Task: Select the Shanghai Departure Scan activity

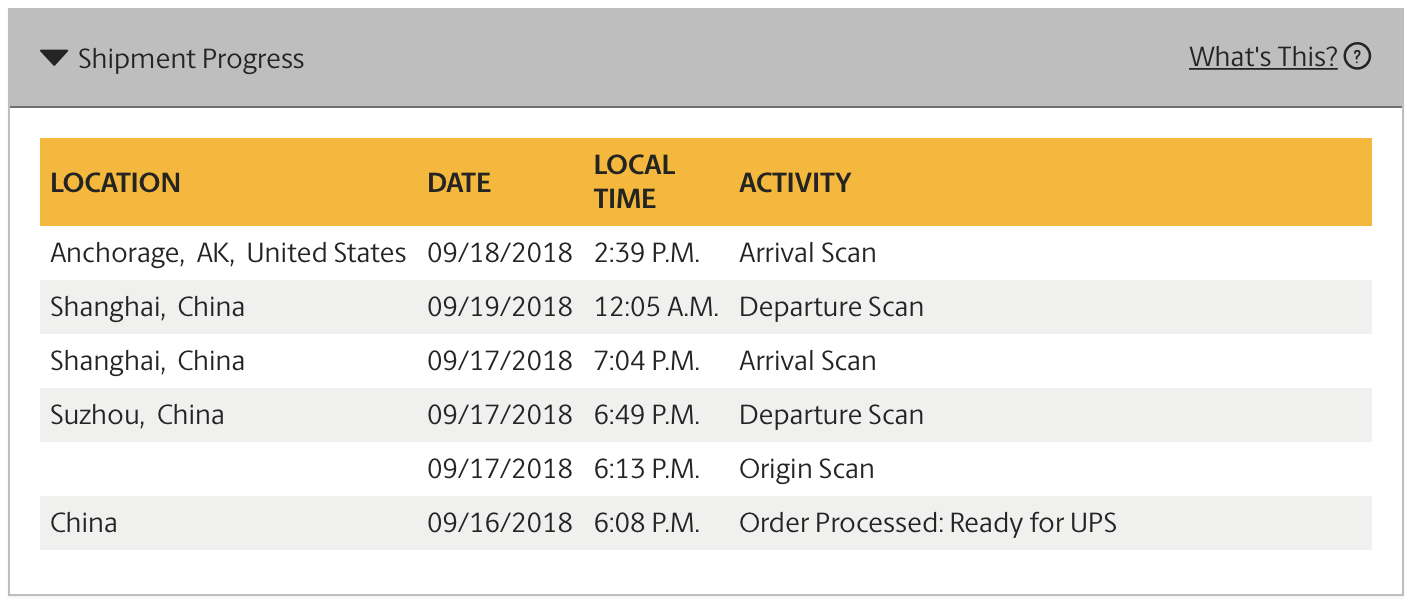Action: click(x=831, y=307)
